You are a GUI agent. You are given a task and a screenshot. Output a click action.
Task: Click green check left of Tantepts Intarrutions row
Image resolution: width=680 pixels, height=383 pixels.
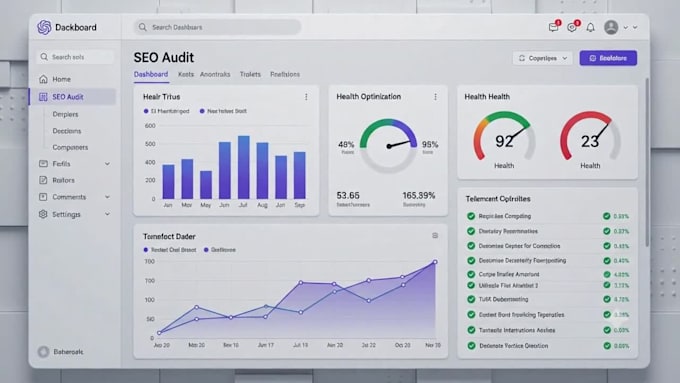tap(471, 330)
